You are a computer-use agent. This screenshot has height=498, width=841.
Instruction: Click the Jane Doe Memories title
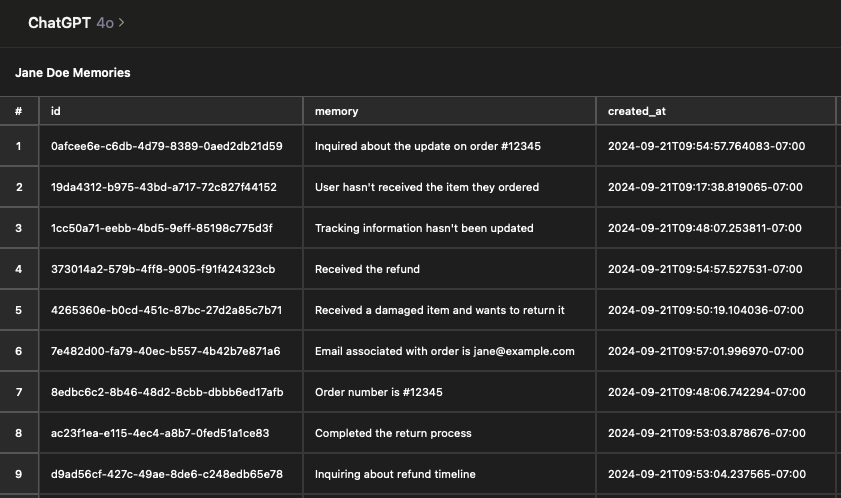click(72, 72)
